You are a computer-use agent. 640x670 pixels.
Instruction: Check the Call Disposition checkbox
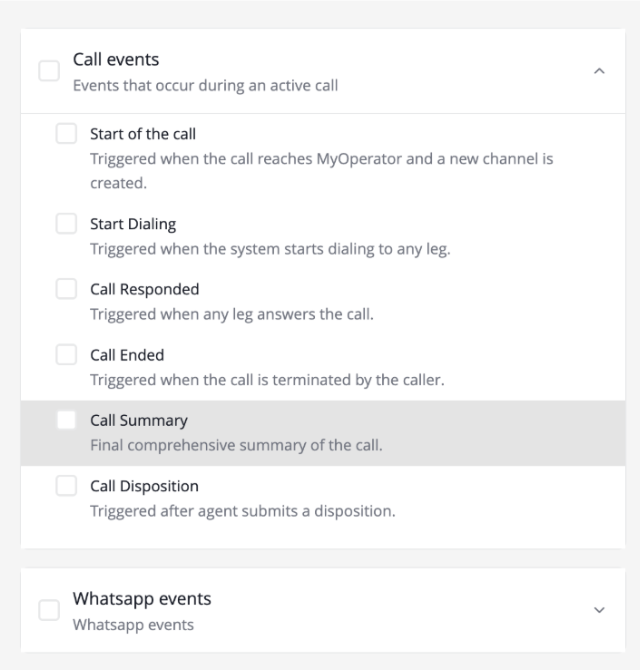[x=66, y=486]
